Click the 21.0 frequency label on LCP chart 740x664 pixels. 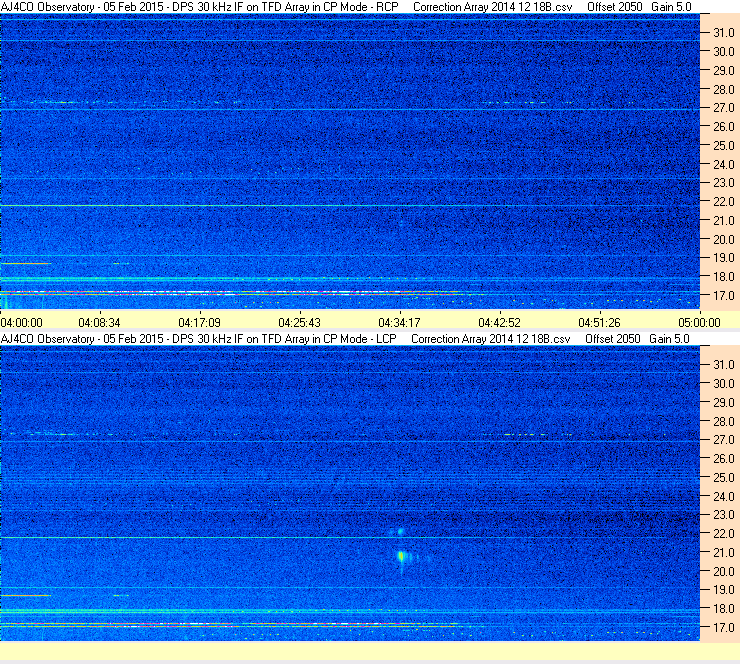[x=723, y=553]
